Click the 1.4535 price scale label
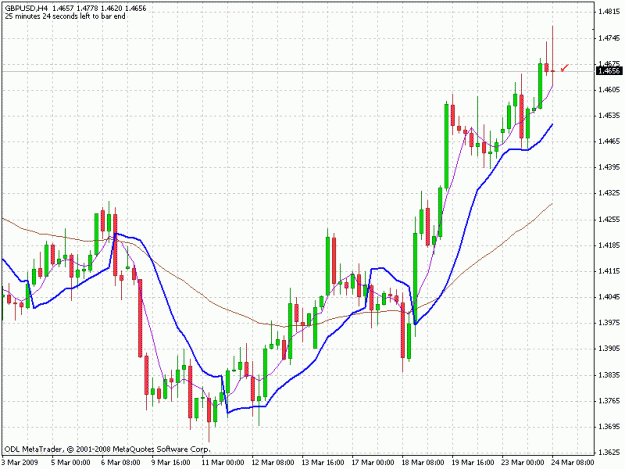The height and width of the screenshot is (469, 625). coord(609,116)
